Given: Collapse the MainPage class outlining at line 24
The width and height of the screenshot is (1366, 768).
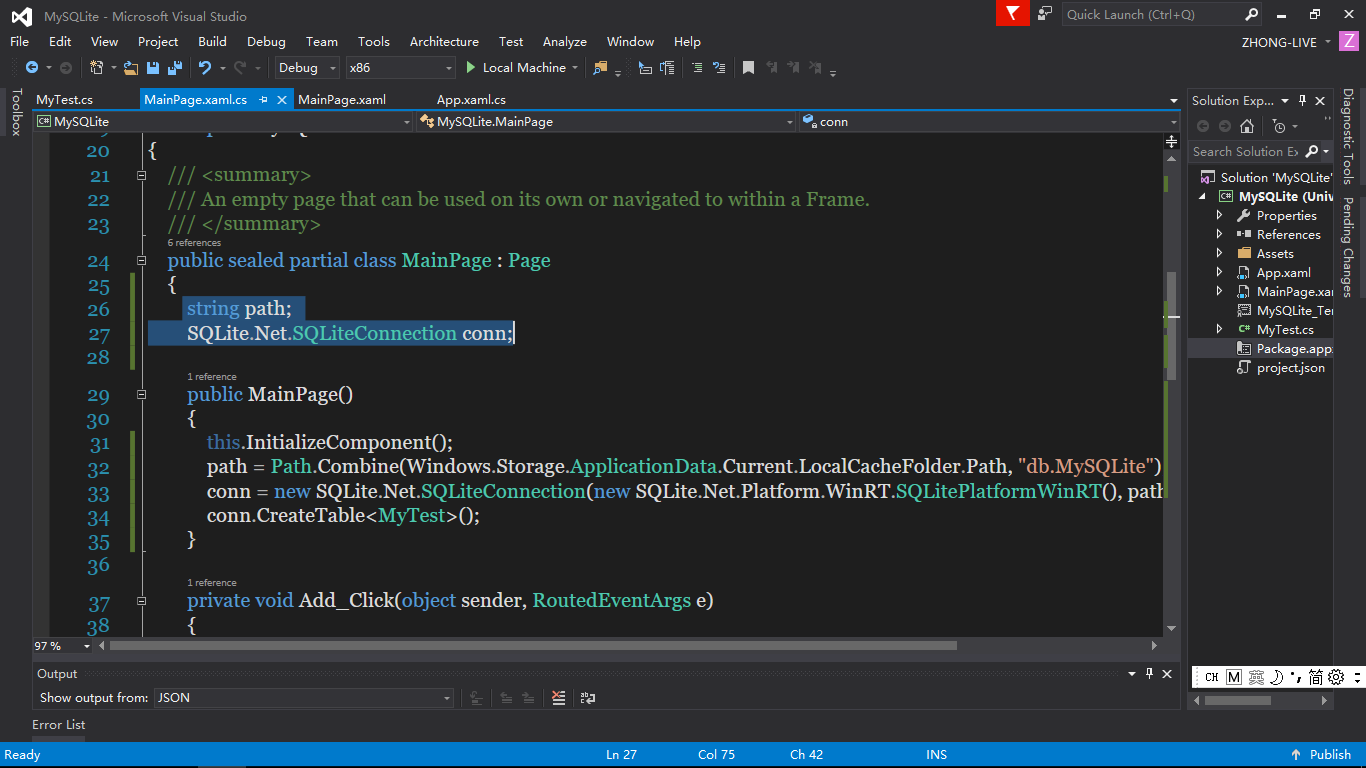Looking at the screenshot, I should coord(141,262).
